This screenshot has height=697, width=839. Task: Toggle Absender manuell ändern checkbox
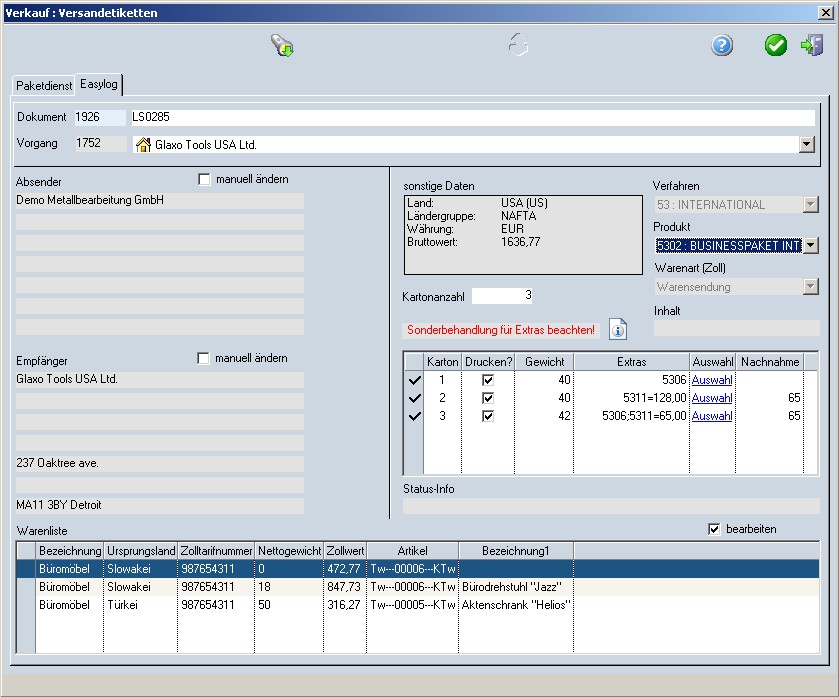click(205, 179)
